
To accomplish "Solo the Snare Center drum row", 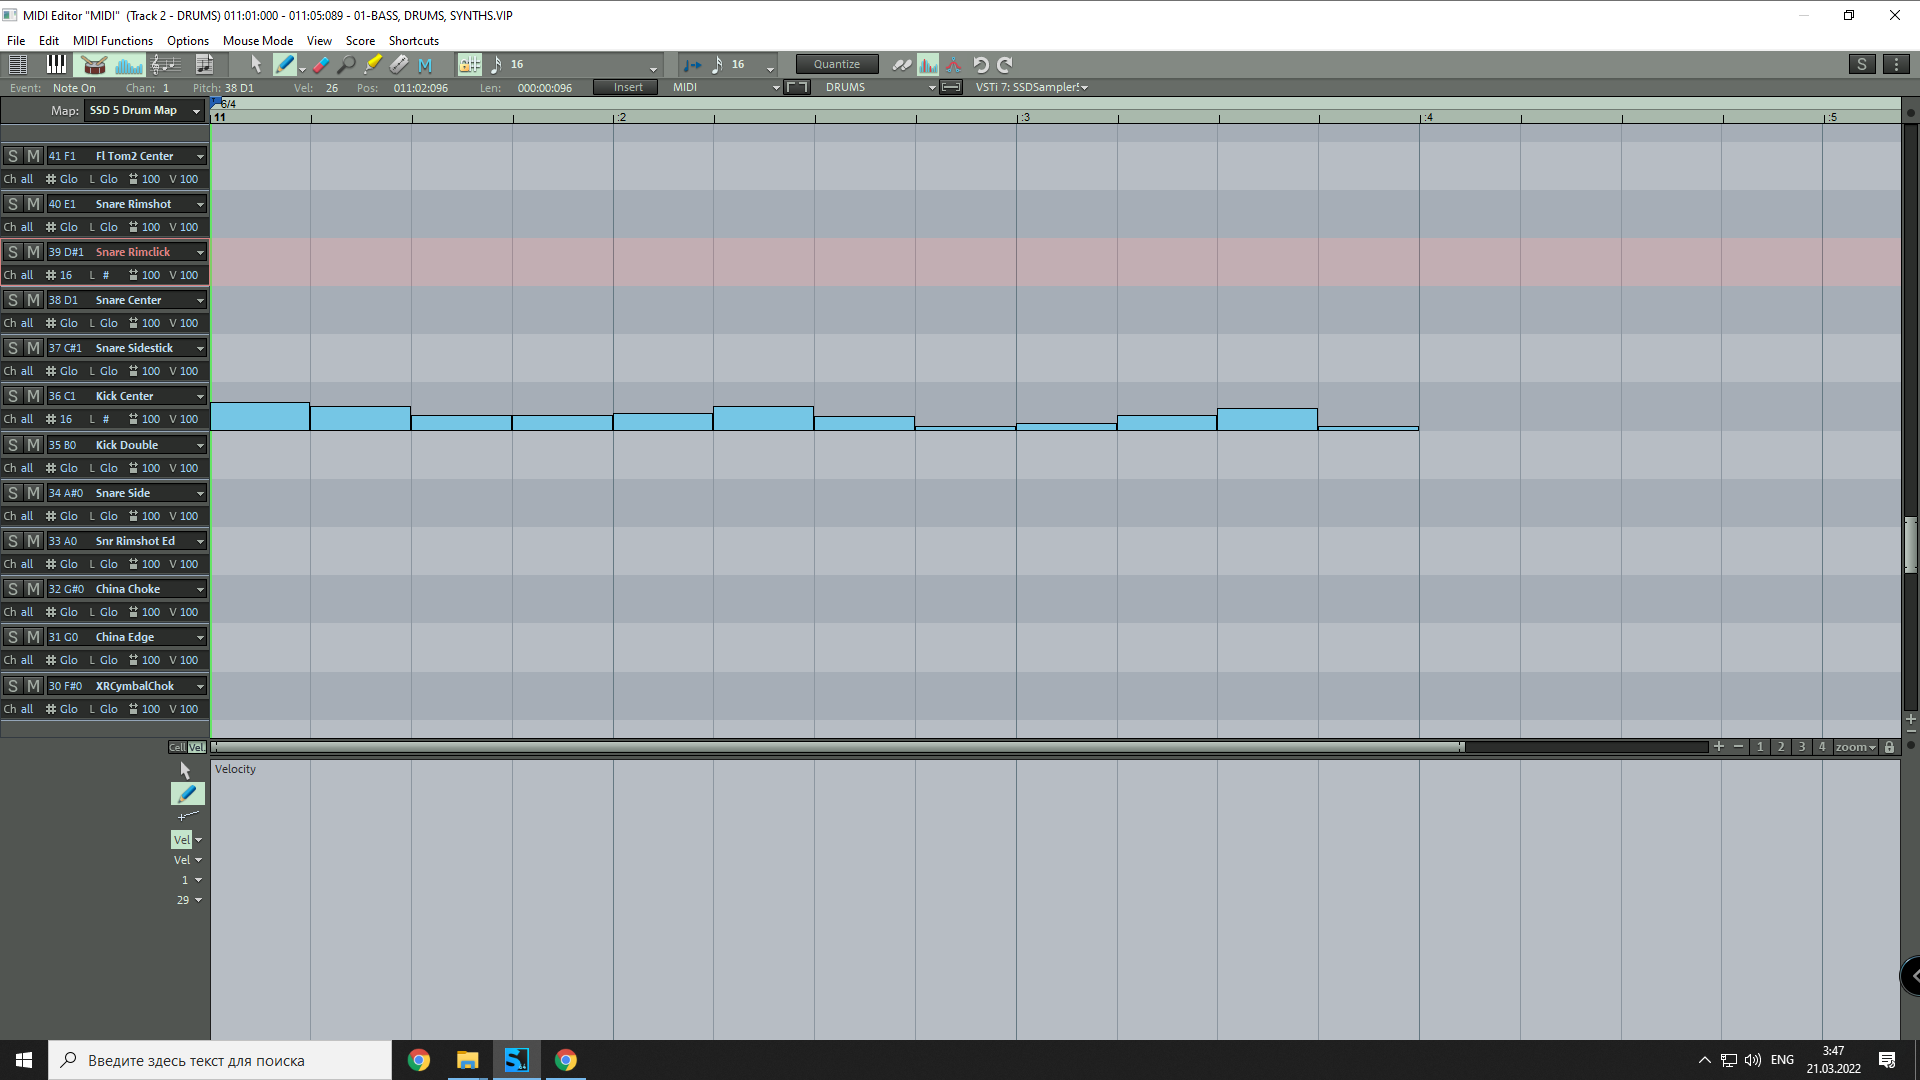I will tap(13, 300).
